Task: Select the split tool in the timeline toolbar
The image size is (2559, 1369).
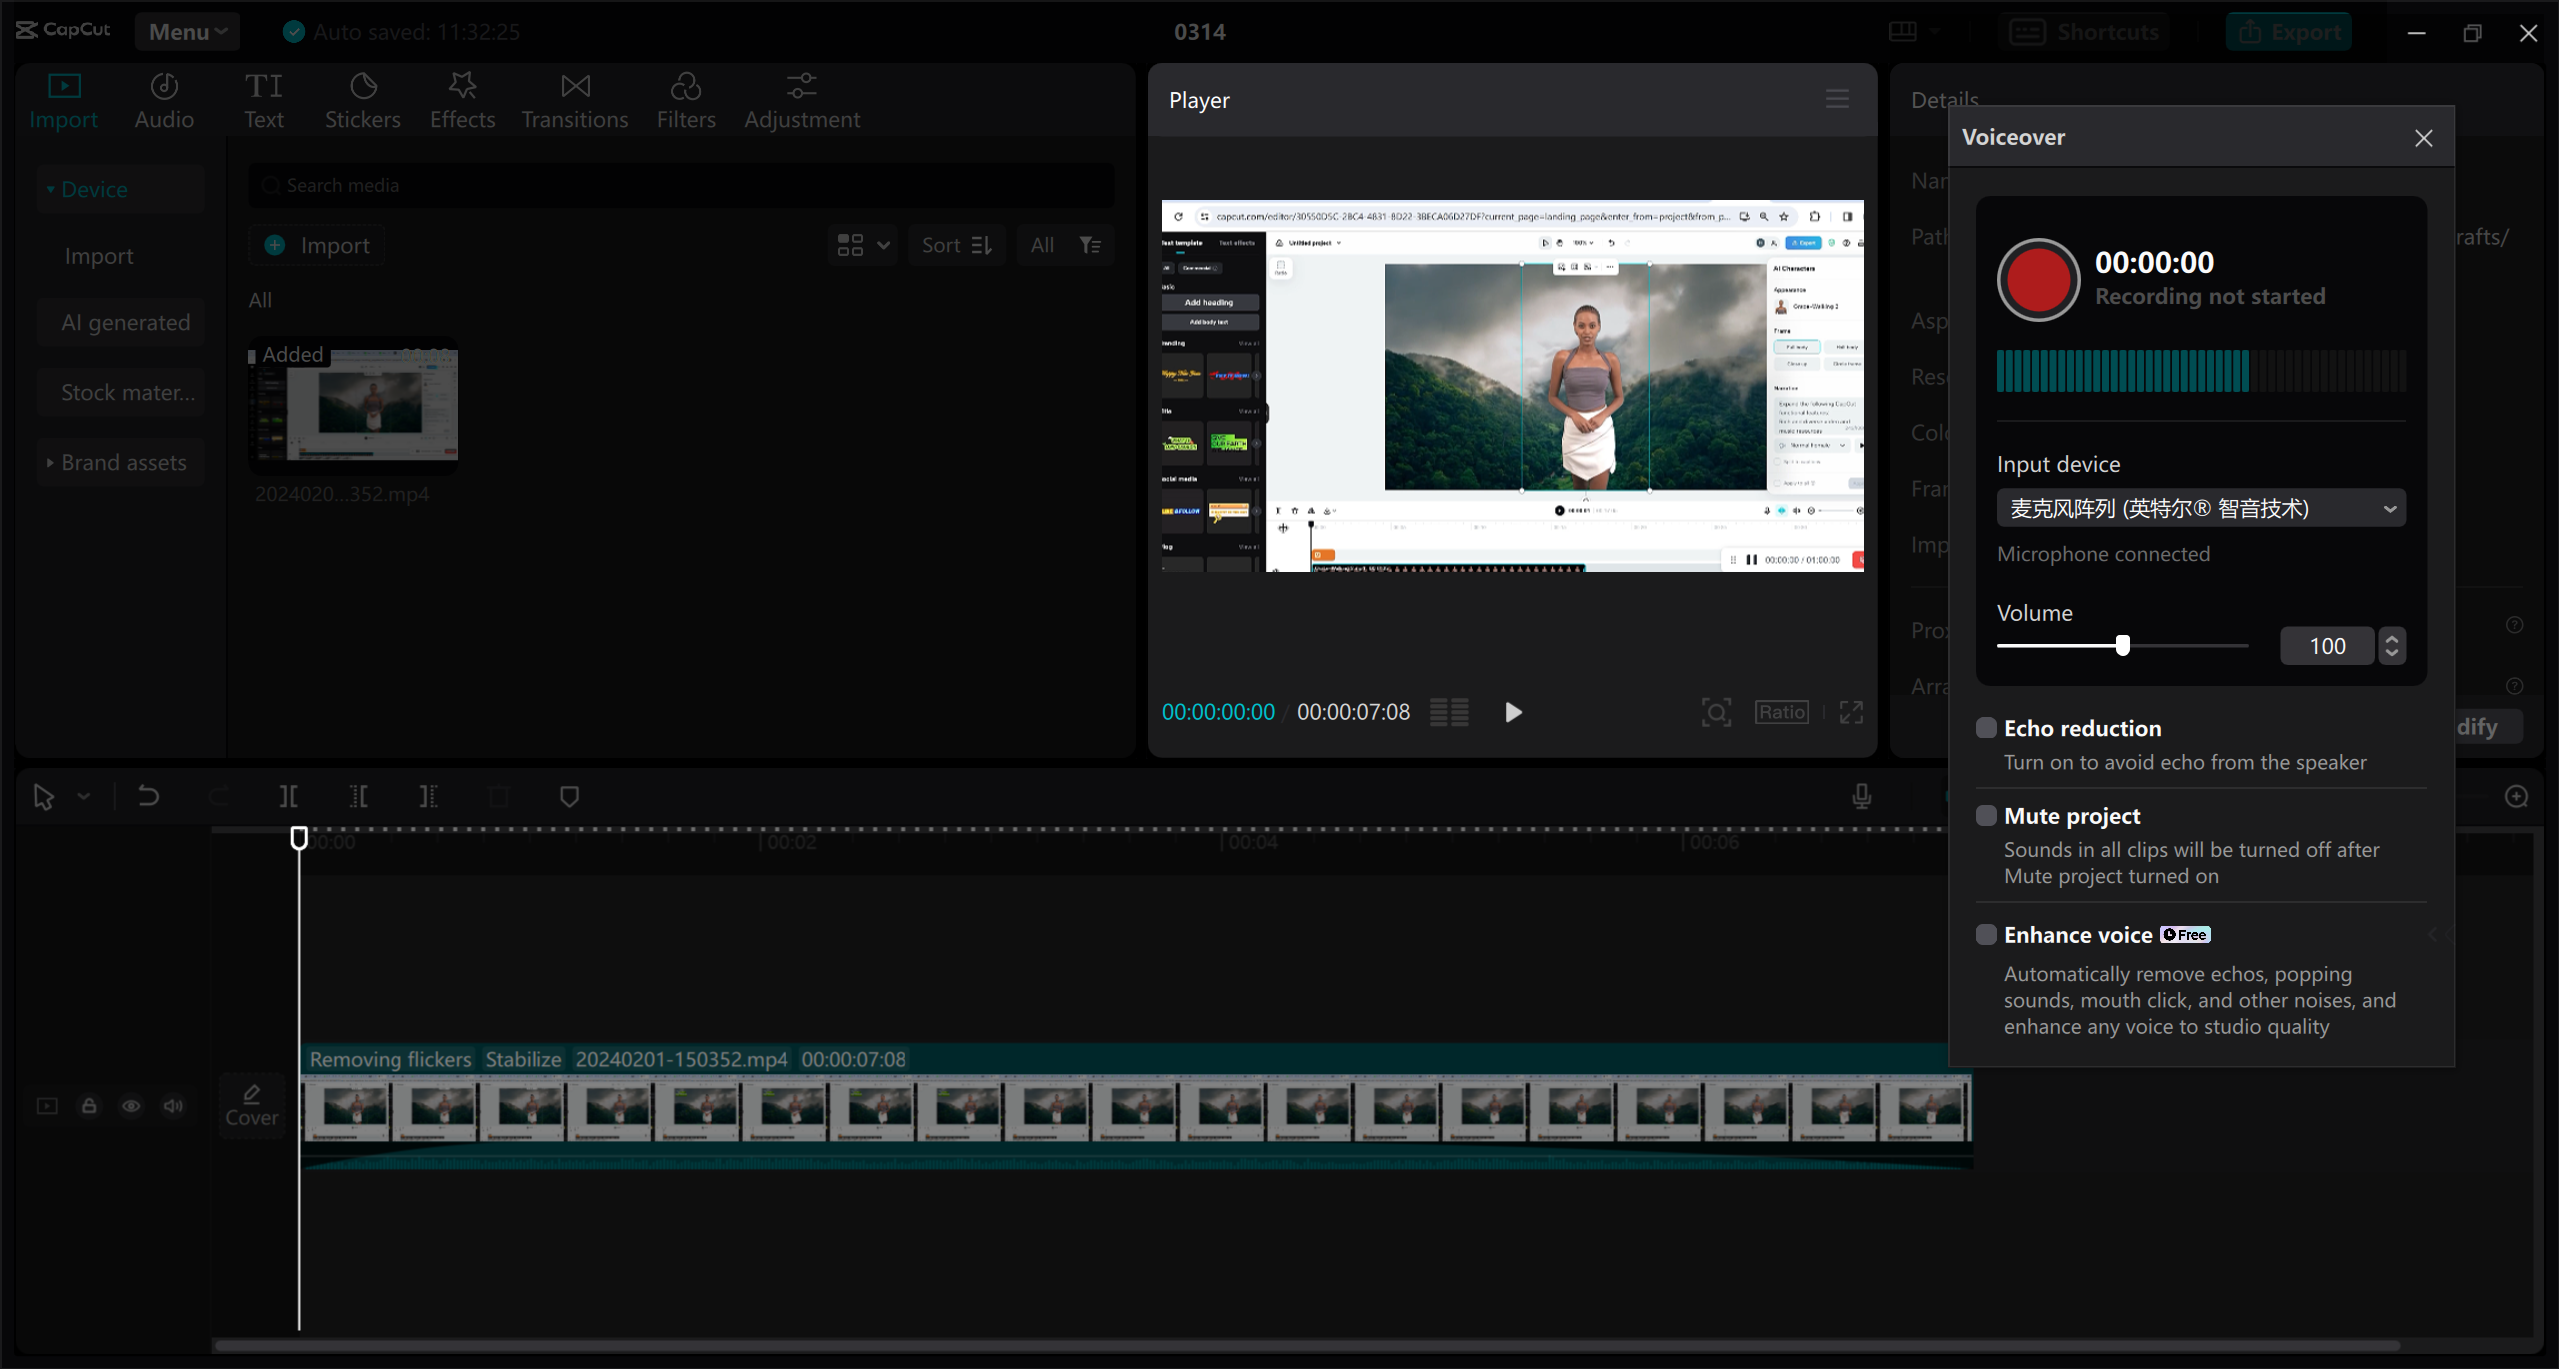Action: click(288, 796)
